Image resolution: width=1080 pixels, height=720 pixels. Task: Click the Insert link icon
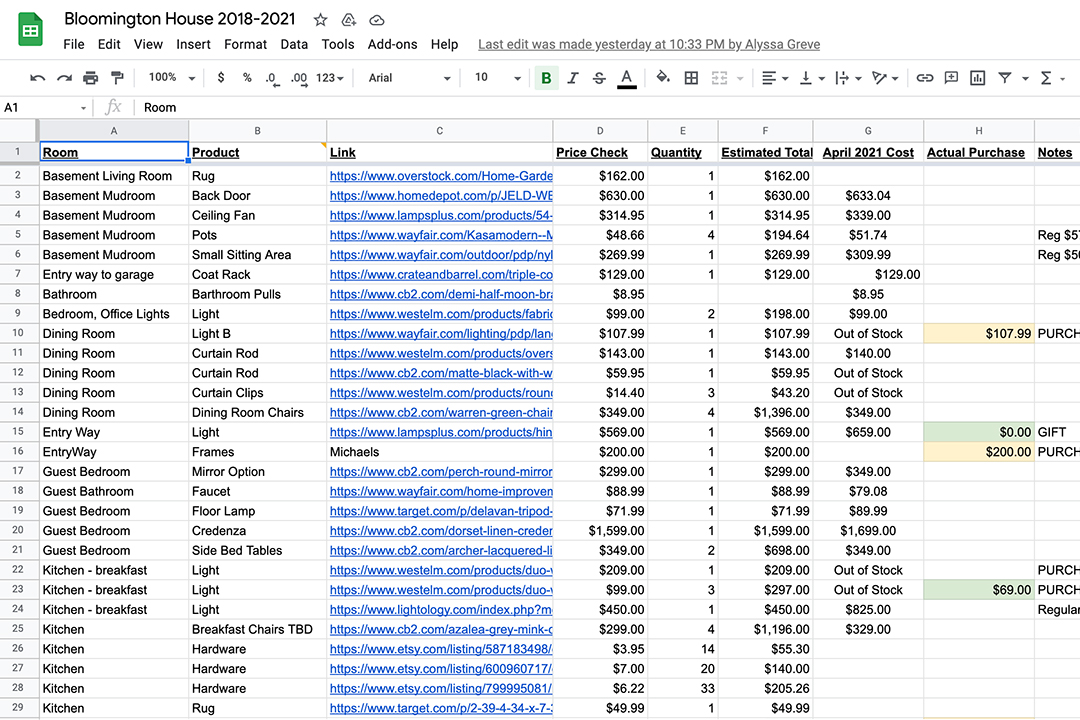[925, 78]
